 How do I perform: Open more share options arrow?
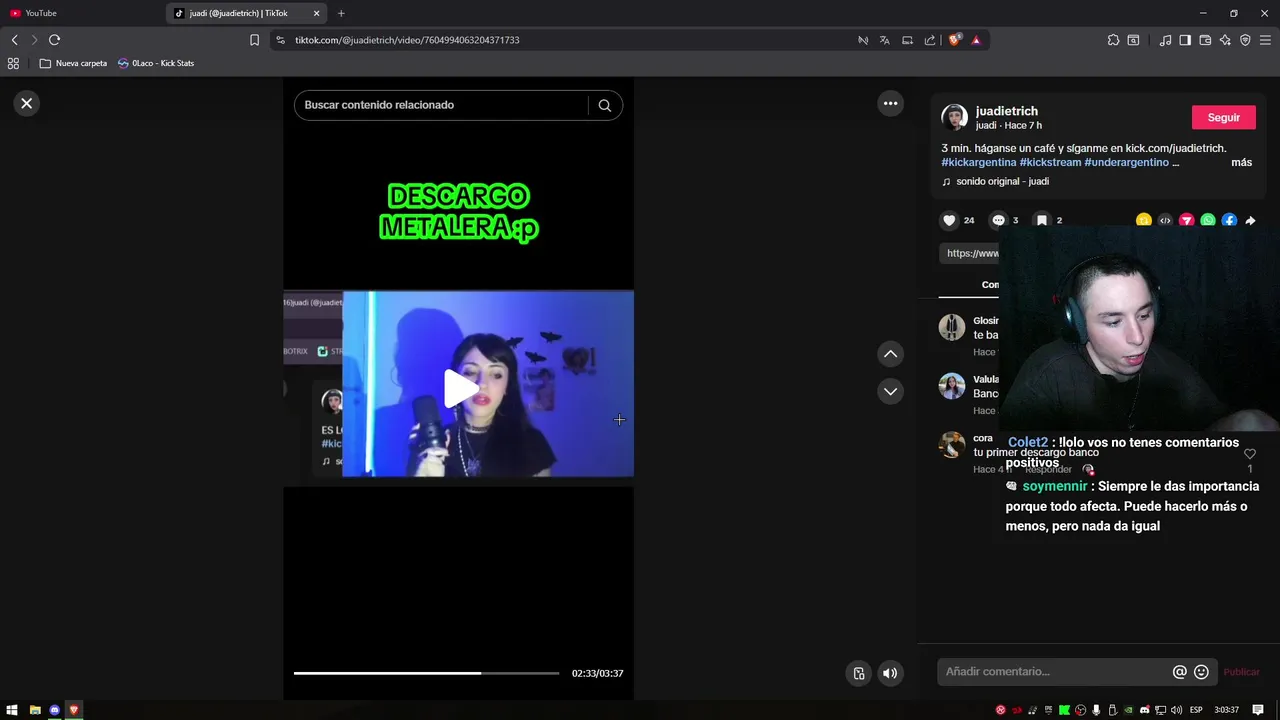pos(1250,221)
